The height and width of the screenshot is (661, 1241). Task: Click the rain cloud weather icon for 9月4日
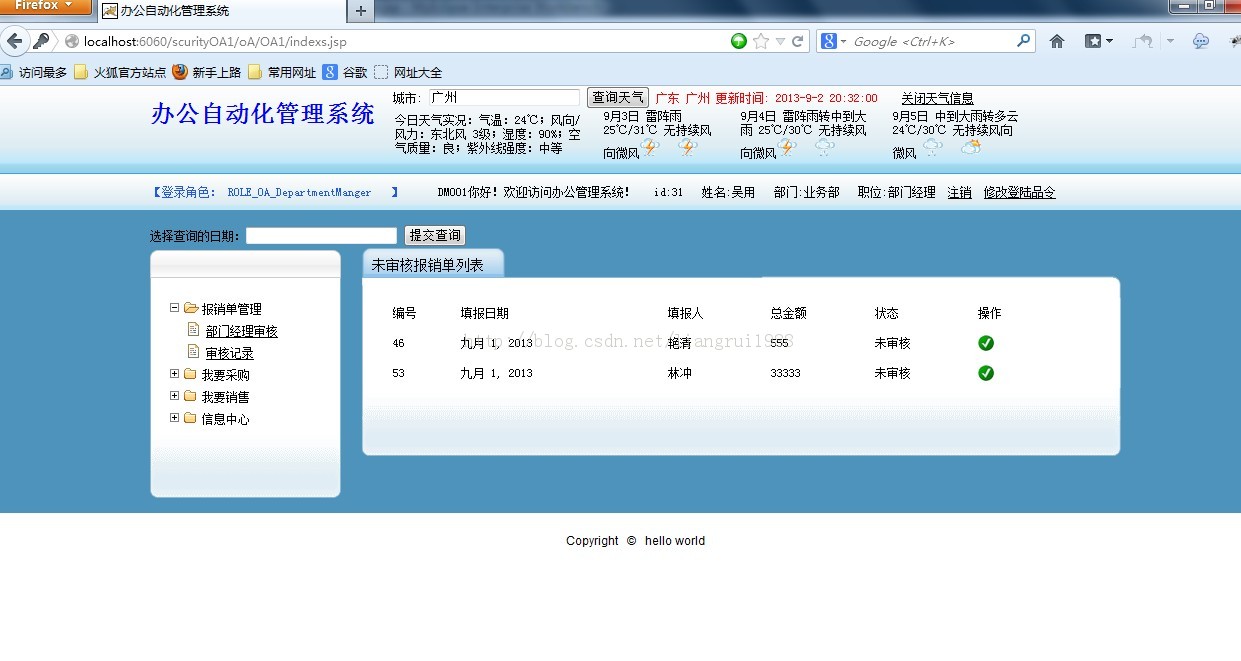pos(826,147)
